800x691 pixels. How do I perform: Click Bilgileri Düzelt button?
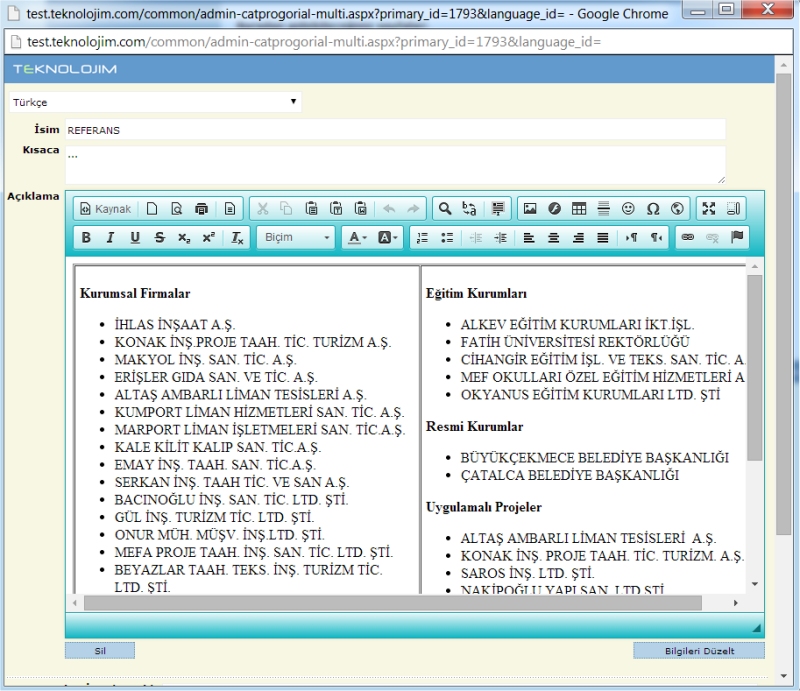pos(699,651)
